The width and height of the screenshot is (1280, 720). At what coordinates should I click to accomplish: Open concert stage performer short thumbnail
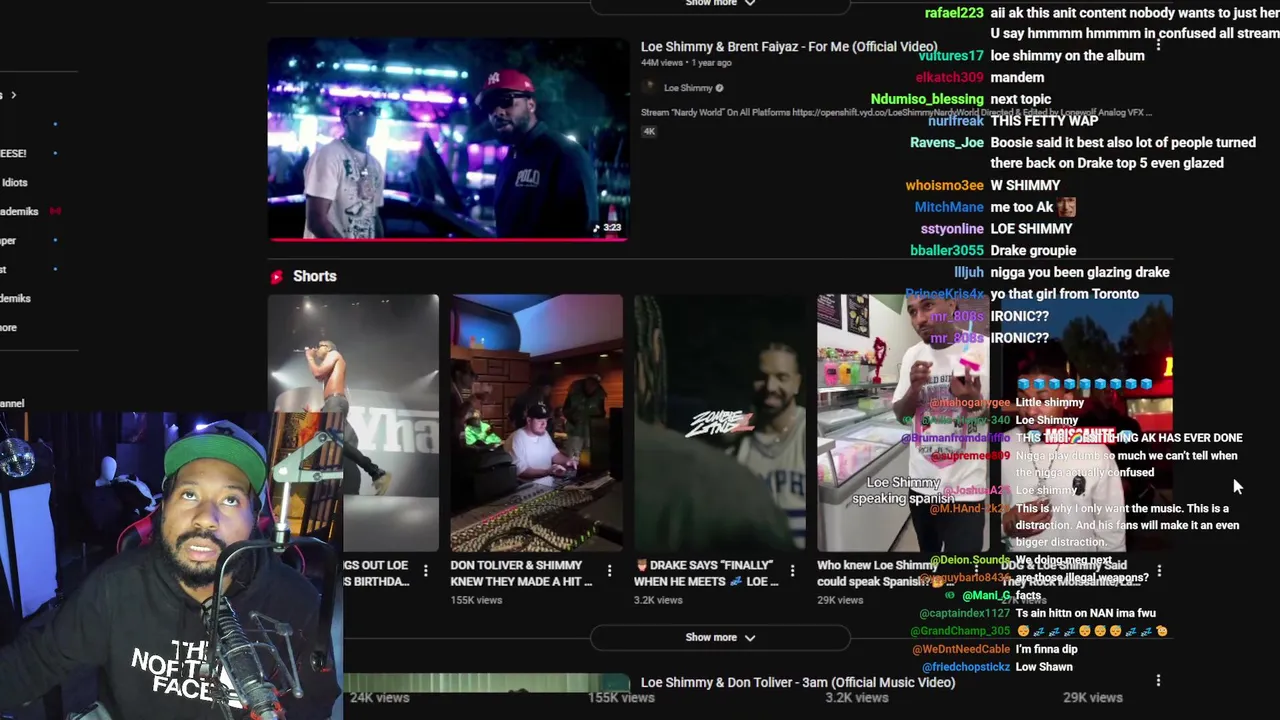tap(353, 423)
